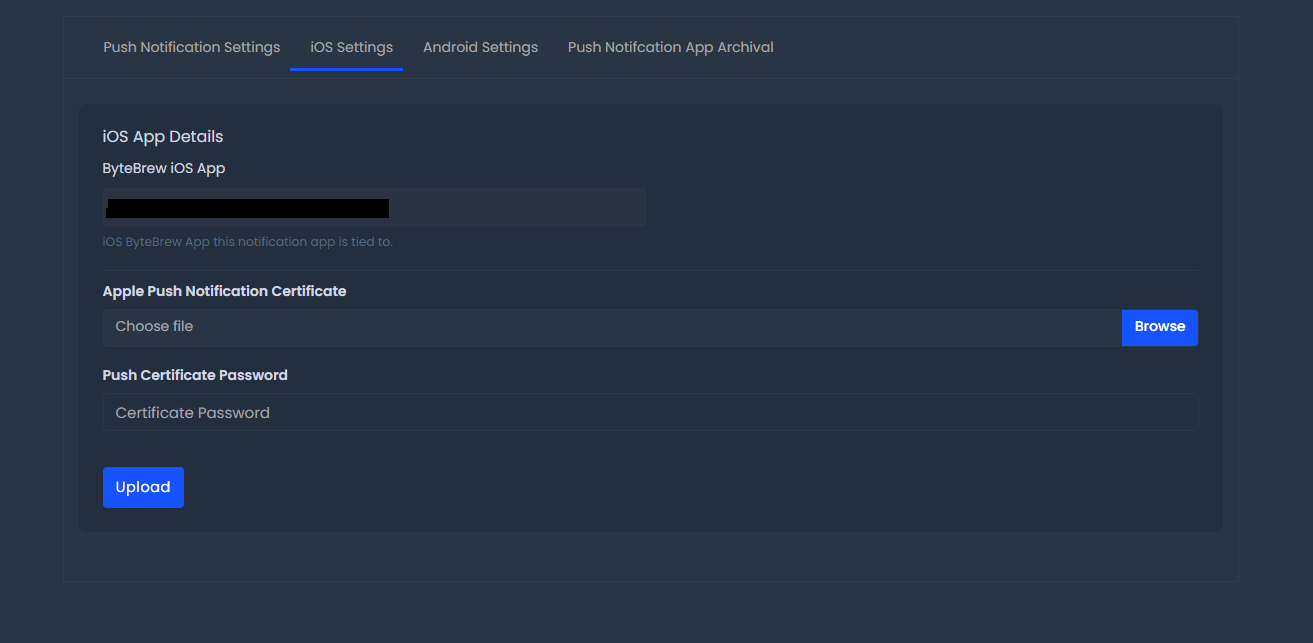Click the Choose file field

point(612,327)
